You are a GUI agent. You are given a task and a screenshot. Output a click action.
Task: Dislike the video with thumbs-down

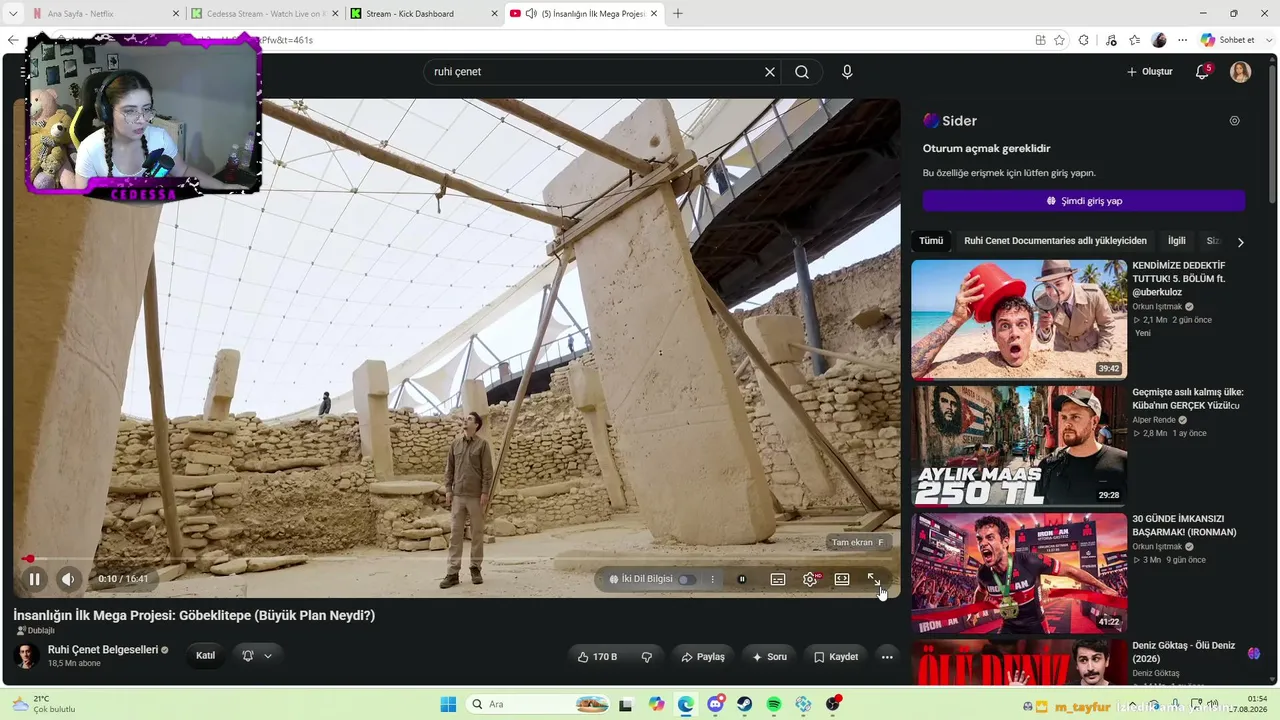pyautogui.click(x=647, y=657)
